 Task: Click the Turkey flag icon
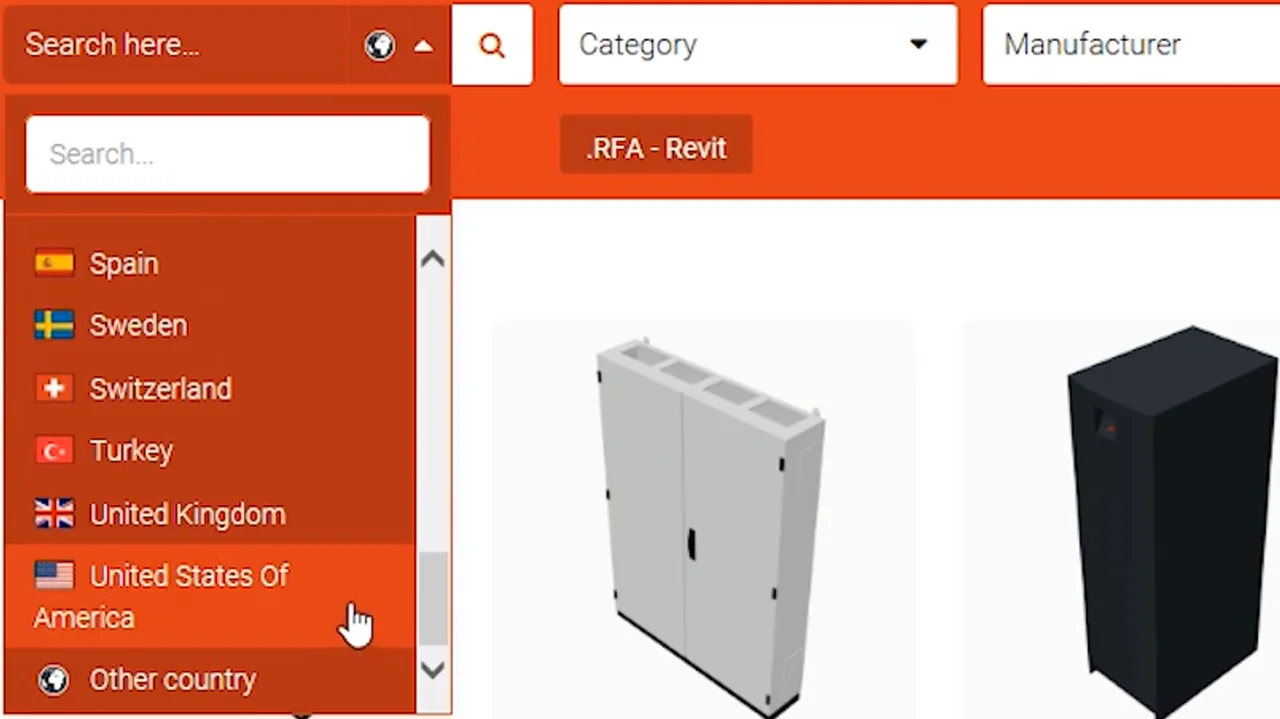[54, 451]
